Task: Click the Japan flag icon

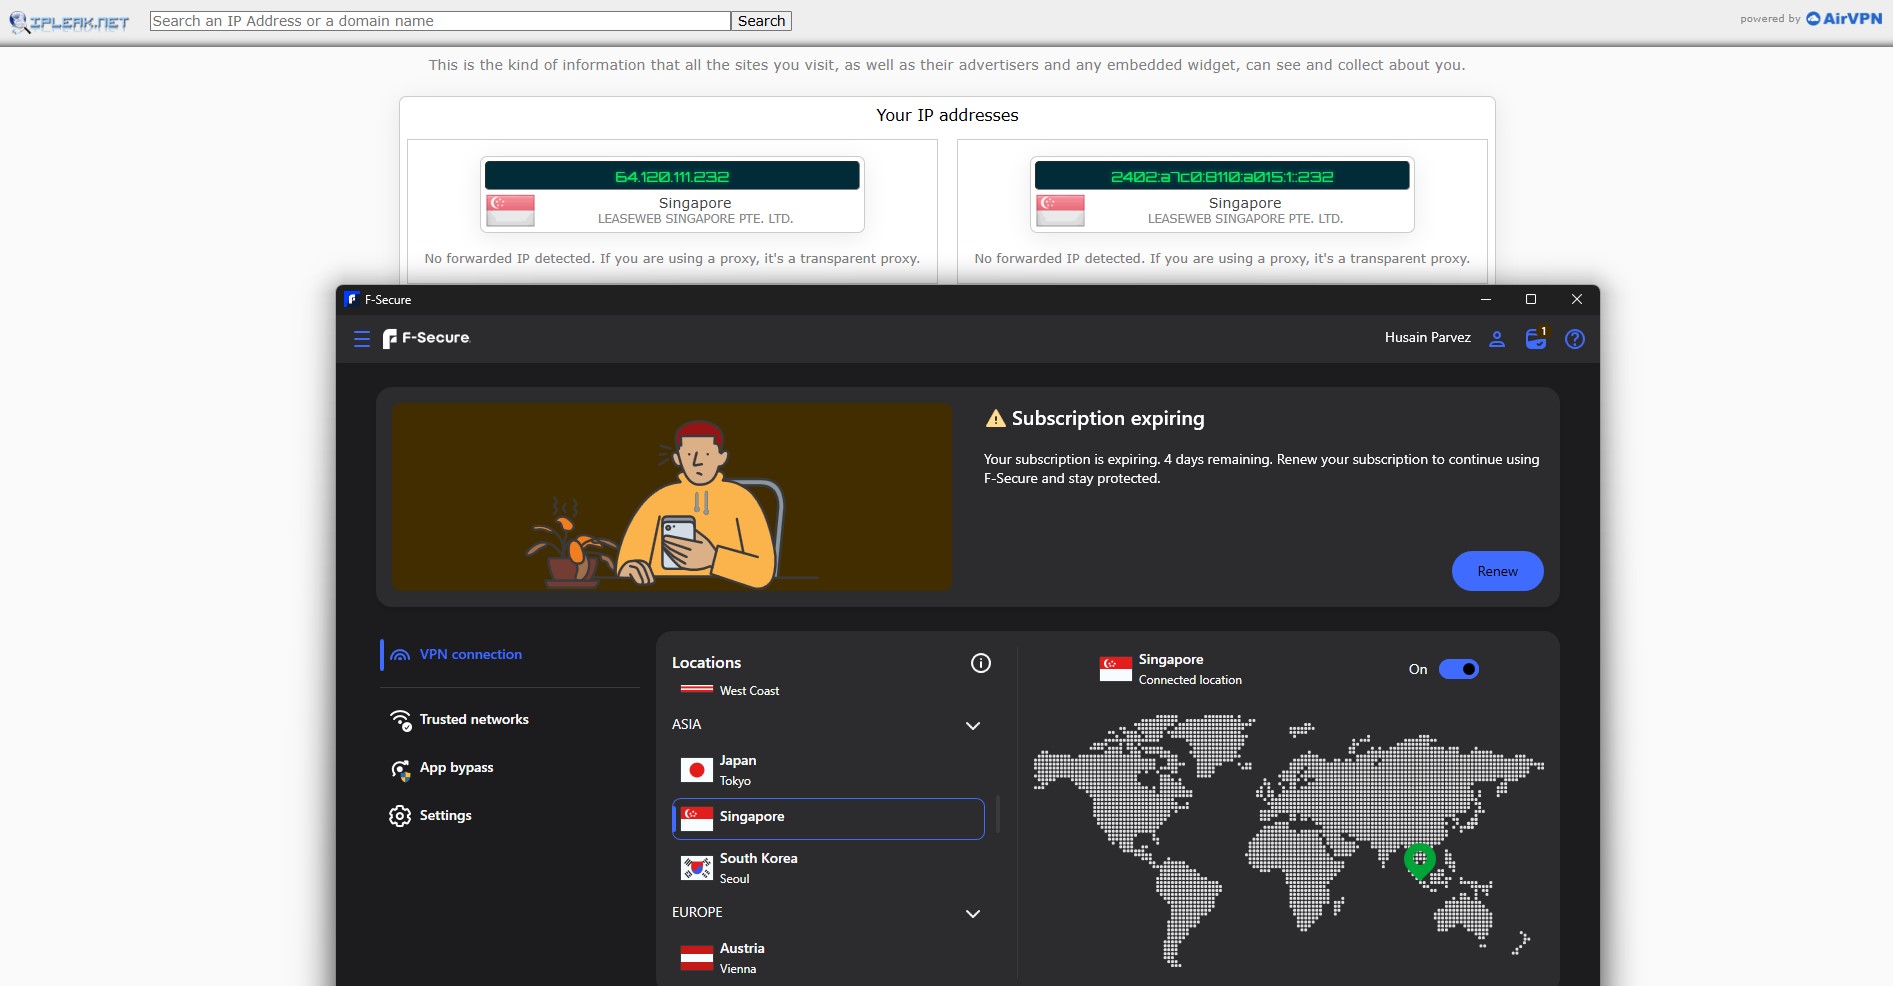Action: coord(697,770)
